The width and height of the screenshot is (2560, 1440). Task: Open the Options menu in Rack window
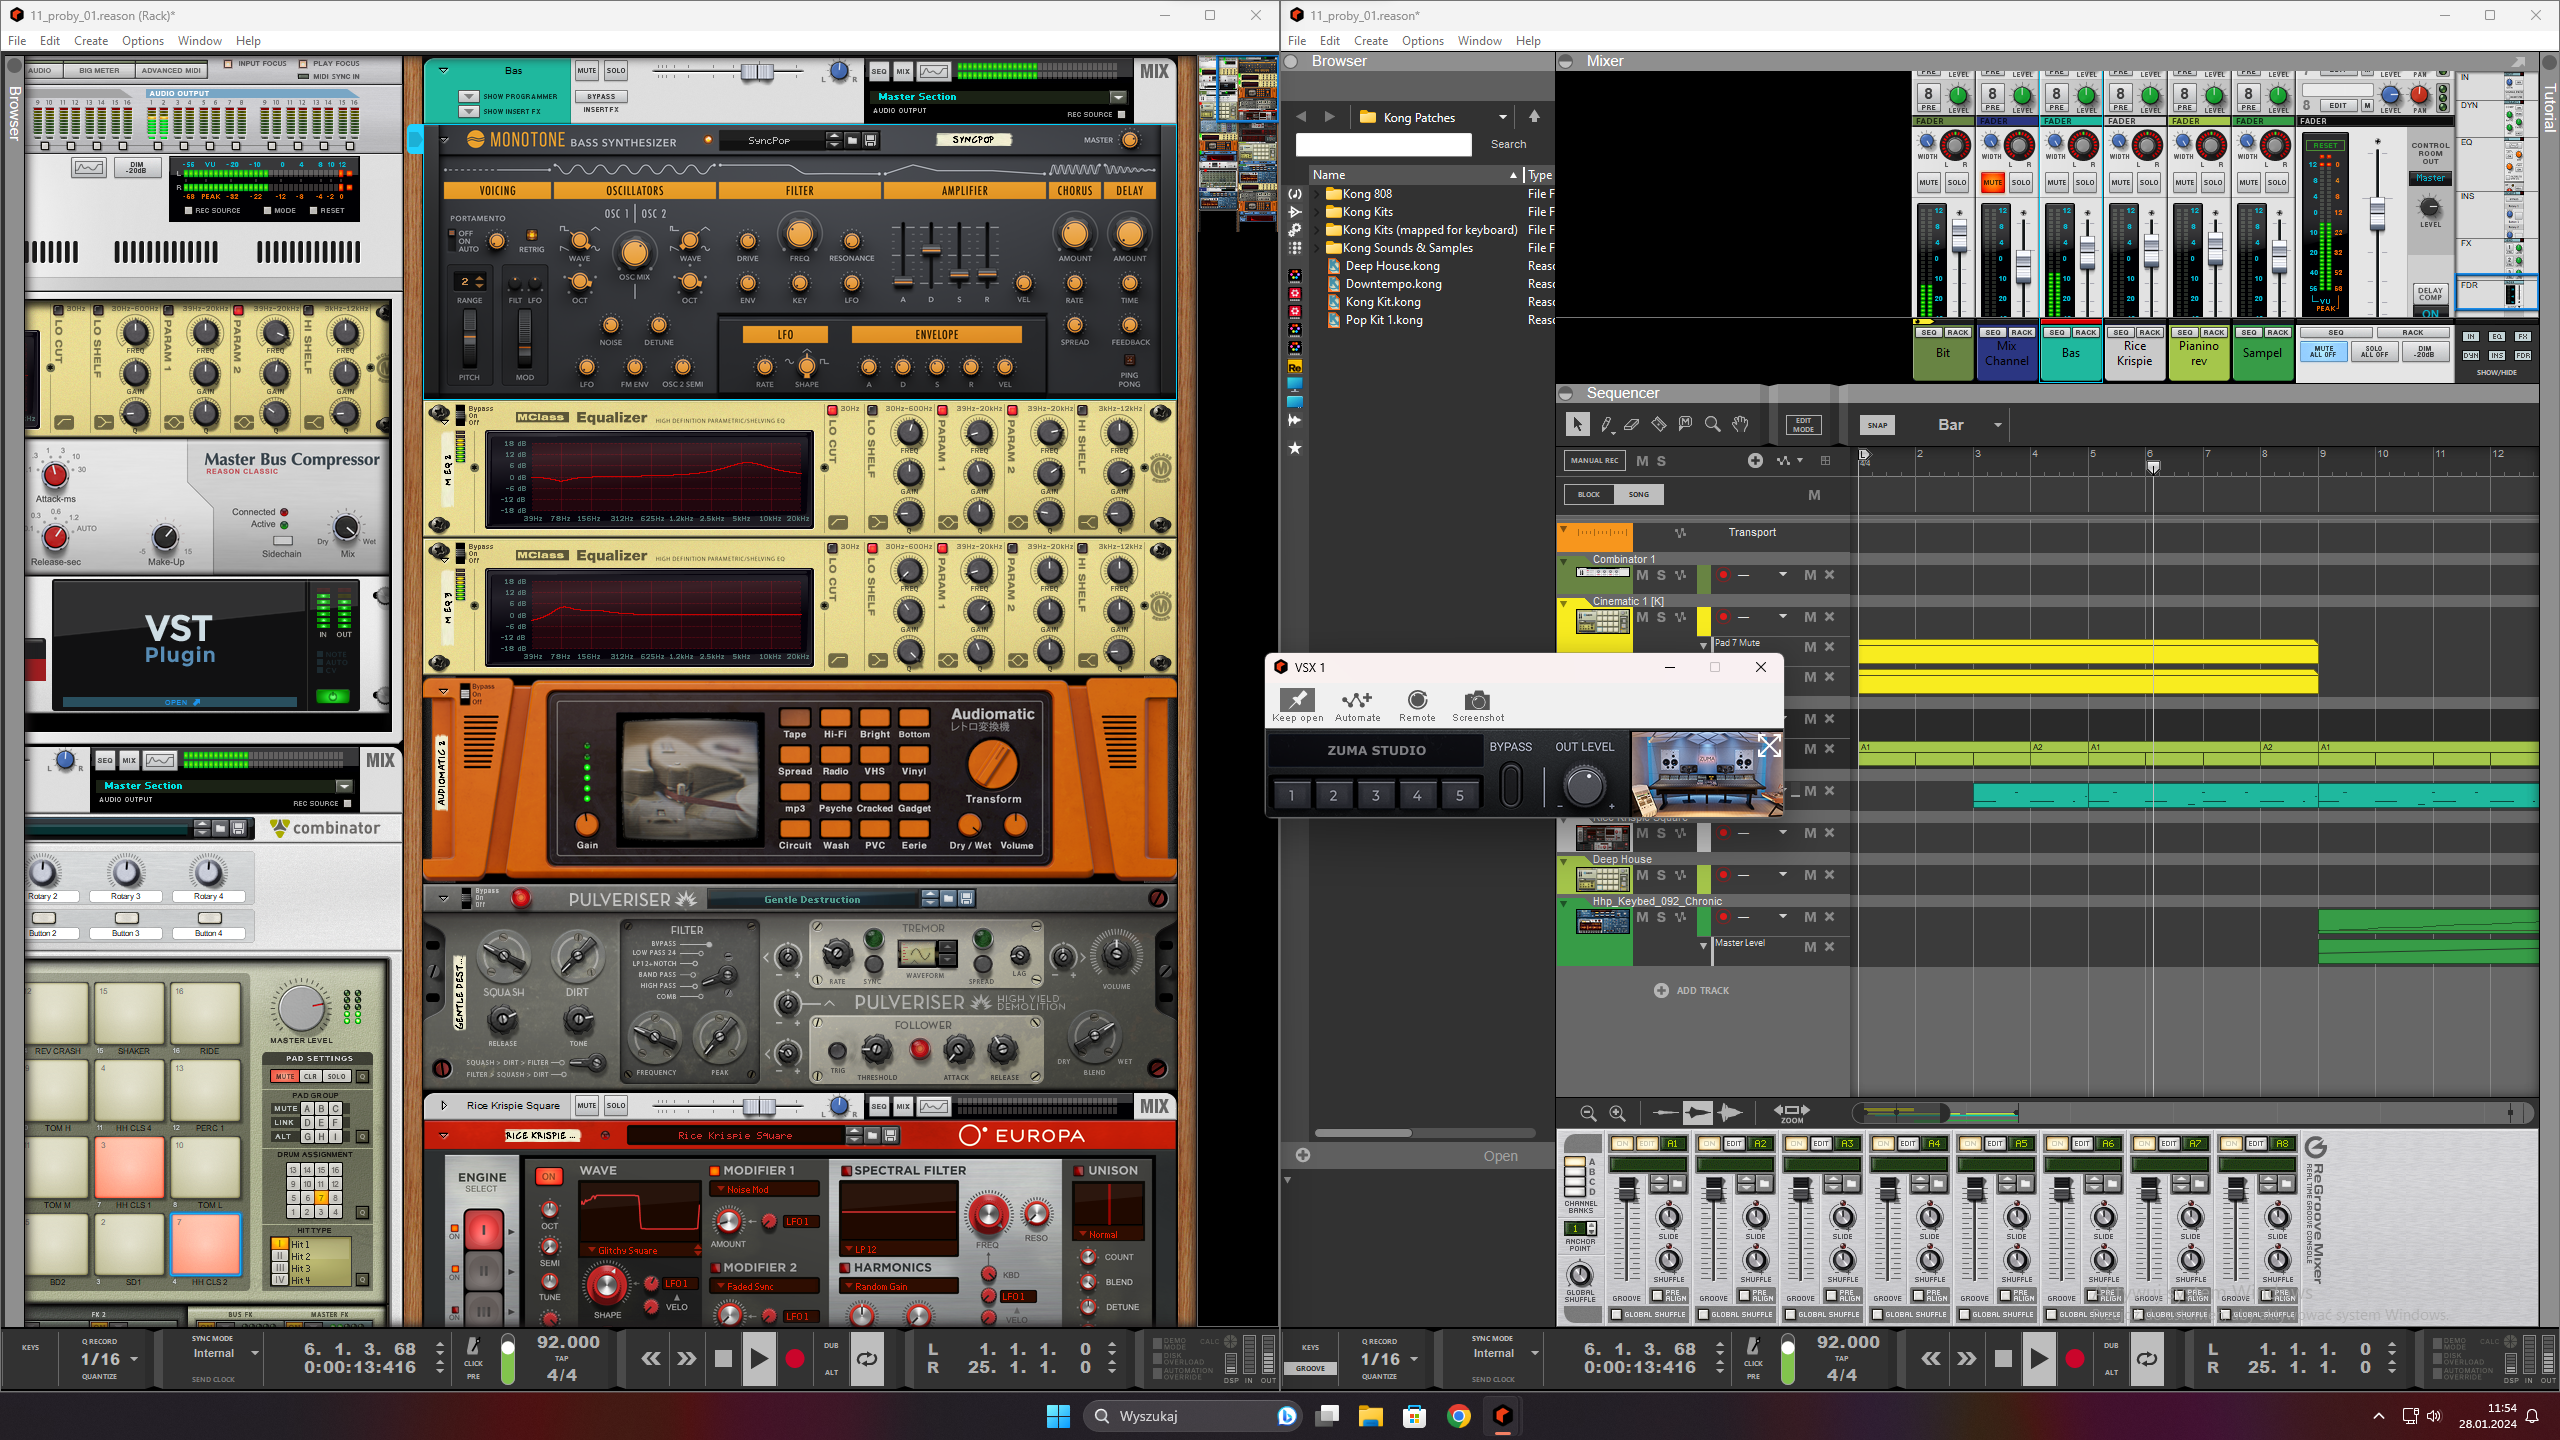click(143, 41)
